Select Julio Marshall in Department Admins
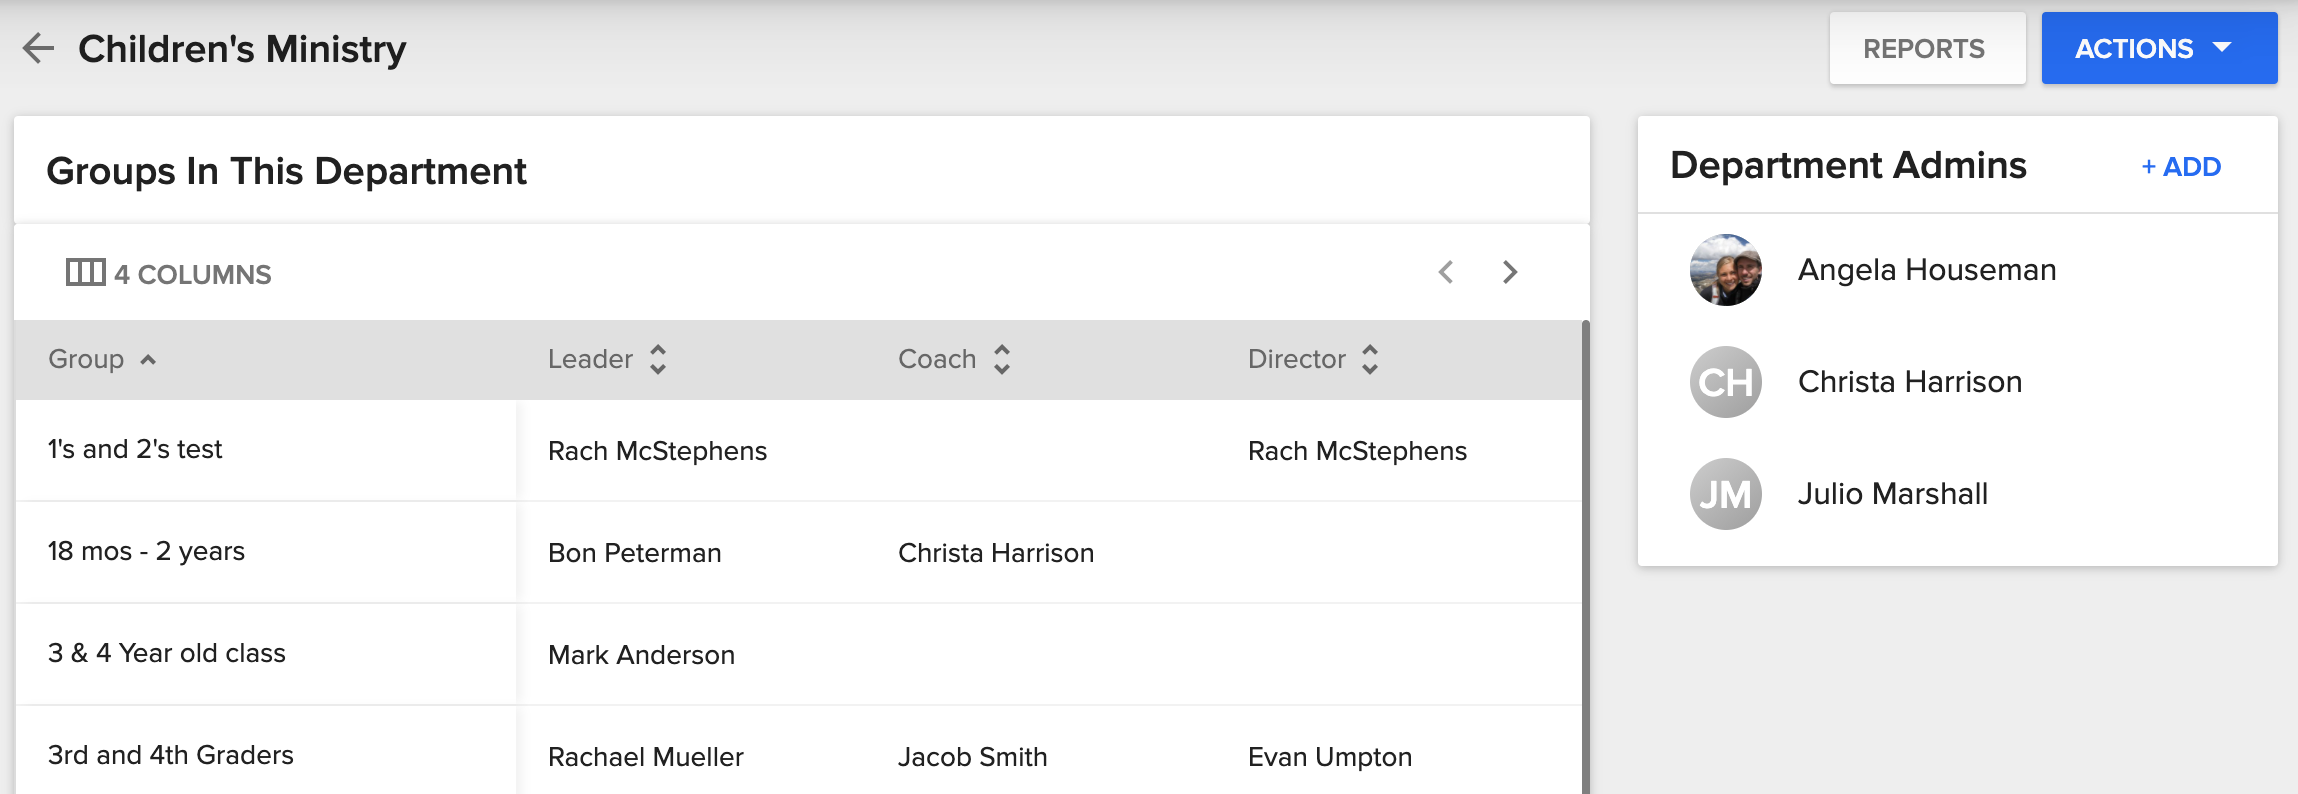2298x794 pixels. pyautogui.click(x=1892, y=494)
